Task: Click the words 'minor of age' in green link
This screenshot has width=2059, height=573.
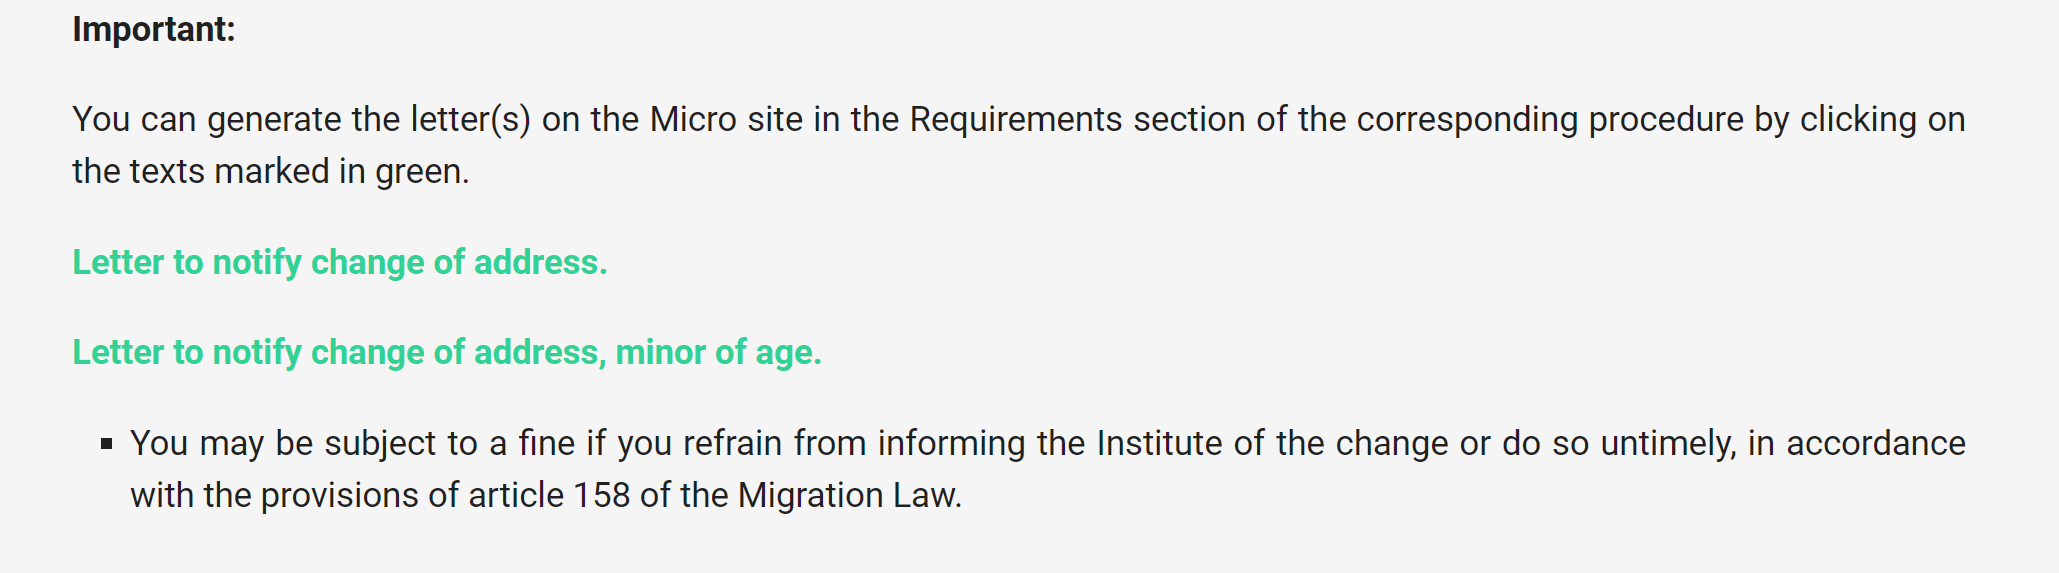Action: pos(718,352)
